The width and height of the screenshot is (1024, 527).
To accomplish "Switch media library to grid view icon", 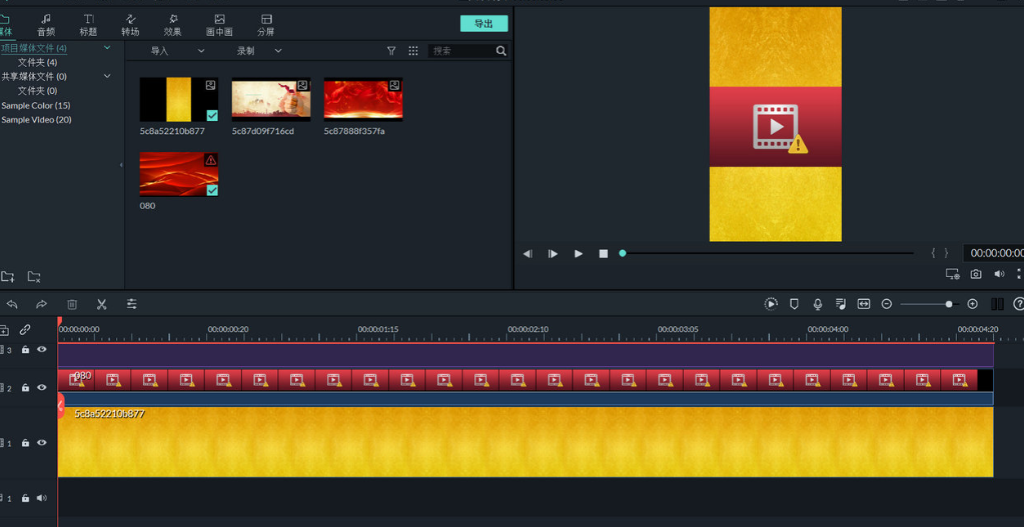I will pos(413,51).
